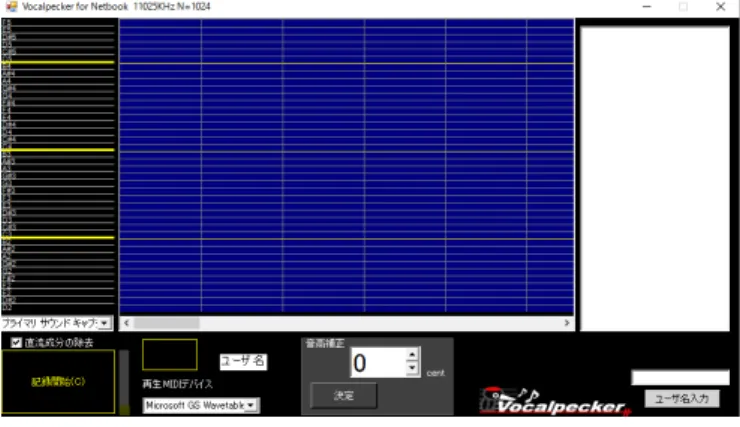
Task: Click the left arrow of the horizontal scrollbar
Action: (126, 323)
